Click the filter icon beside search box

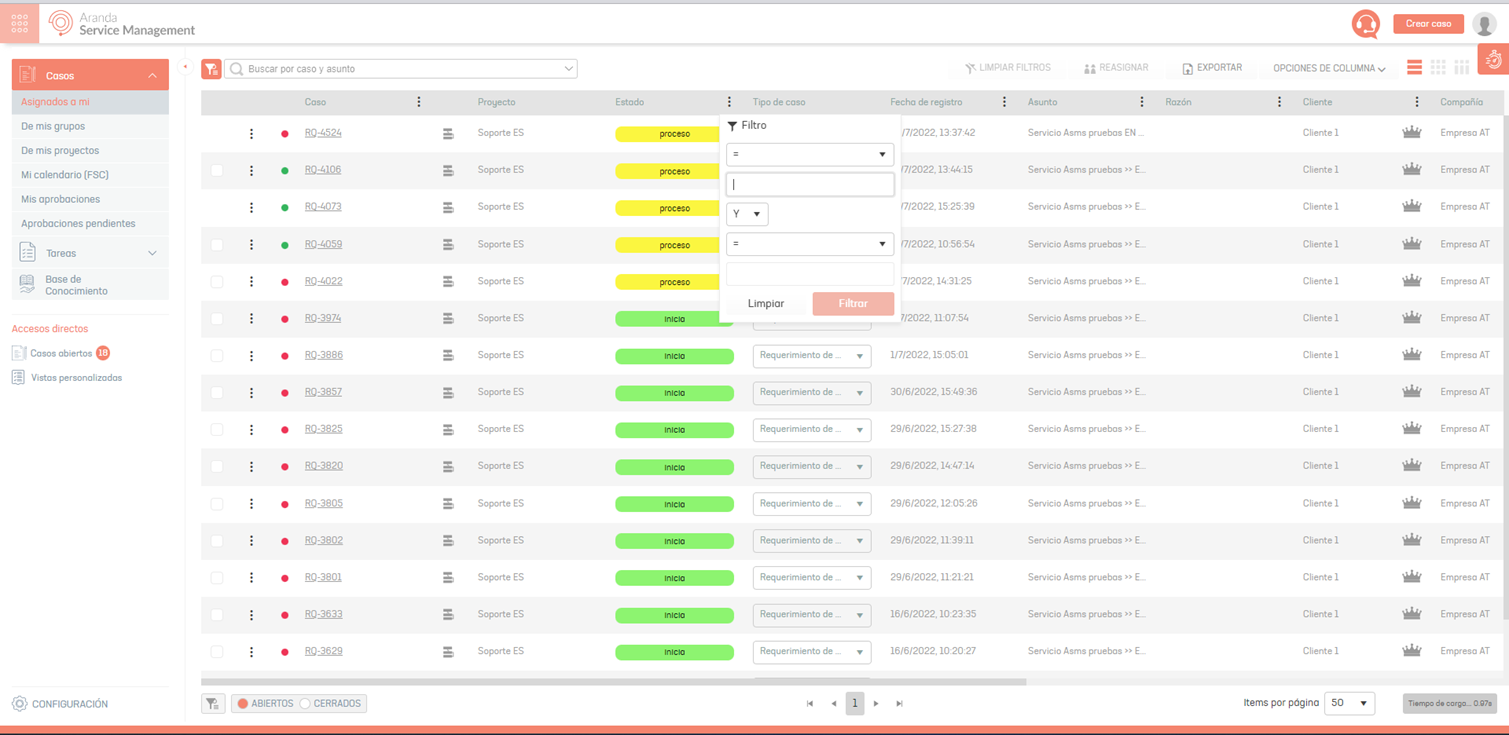pos(211,69)
